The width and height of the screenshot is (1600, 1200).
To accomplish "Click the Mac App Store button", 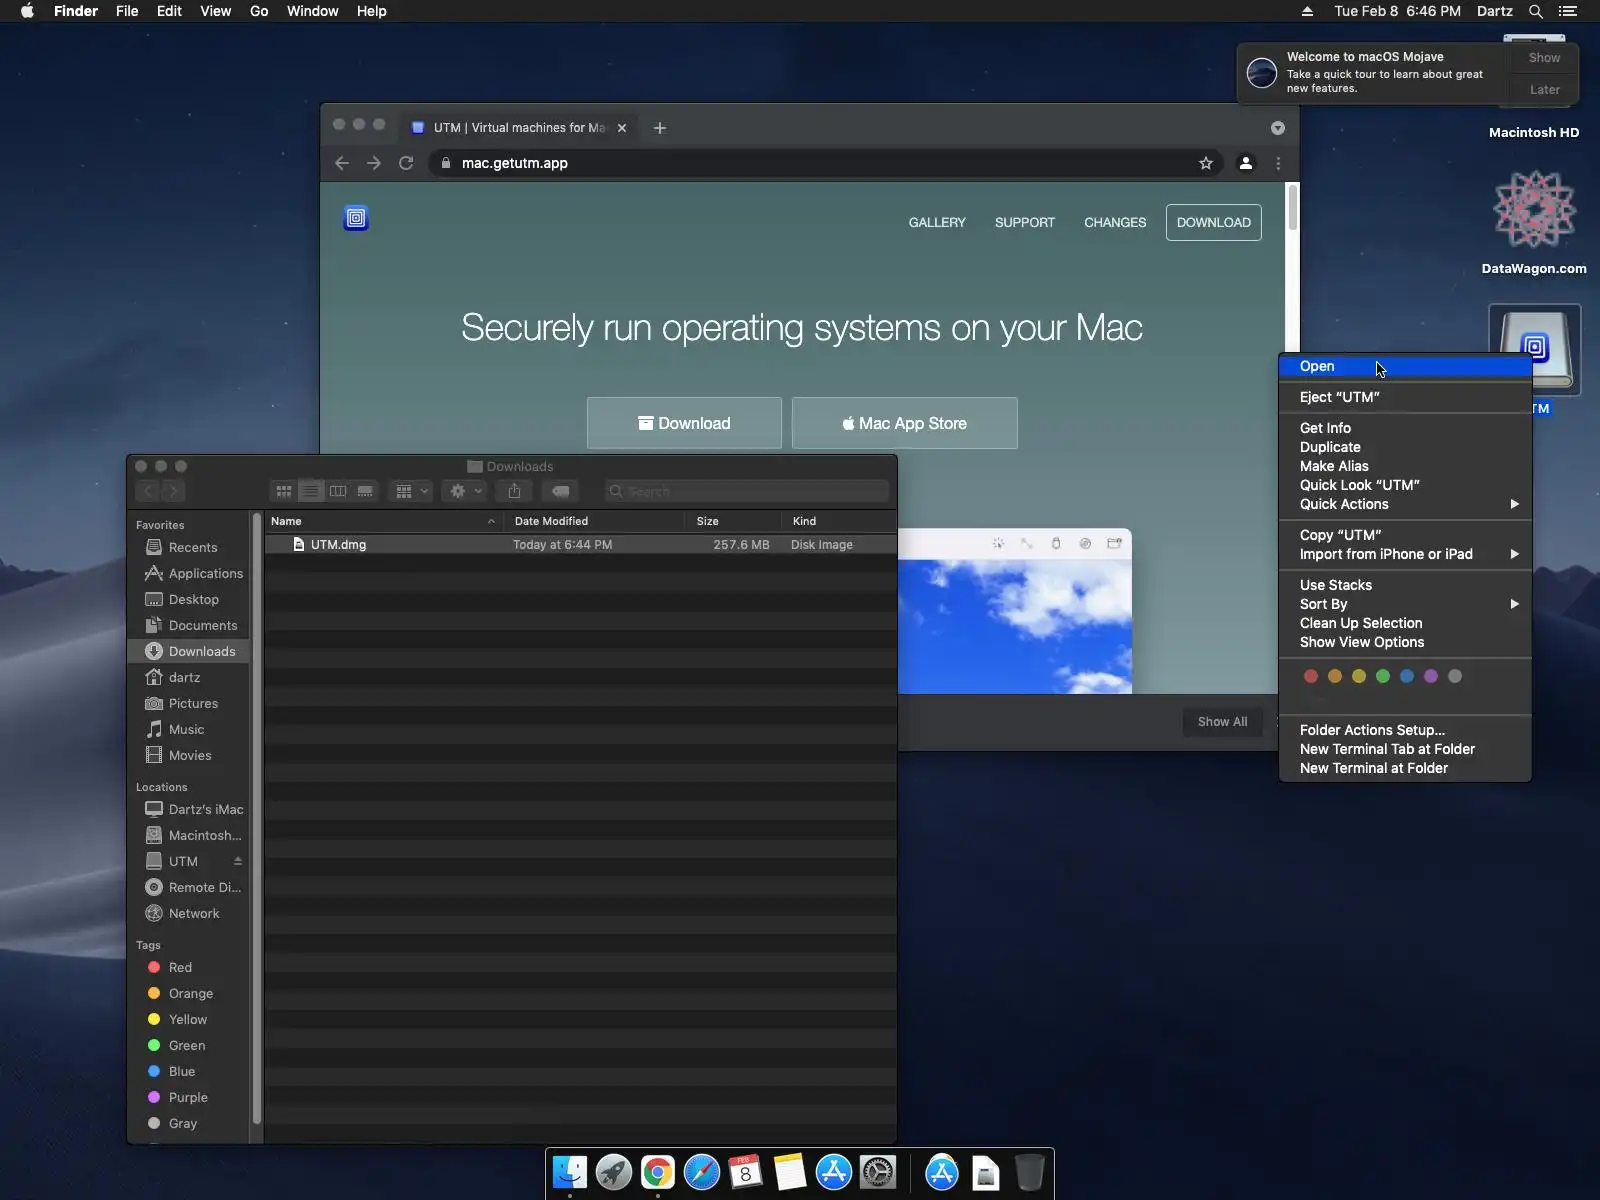I will point(905,423).
